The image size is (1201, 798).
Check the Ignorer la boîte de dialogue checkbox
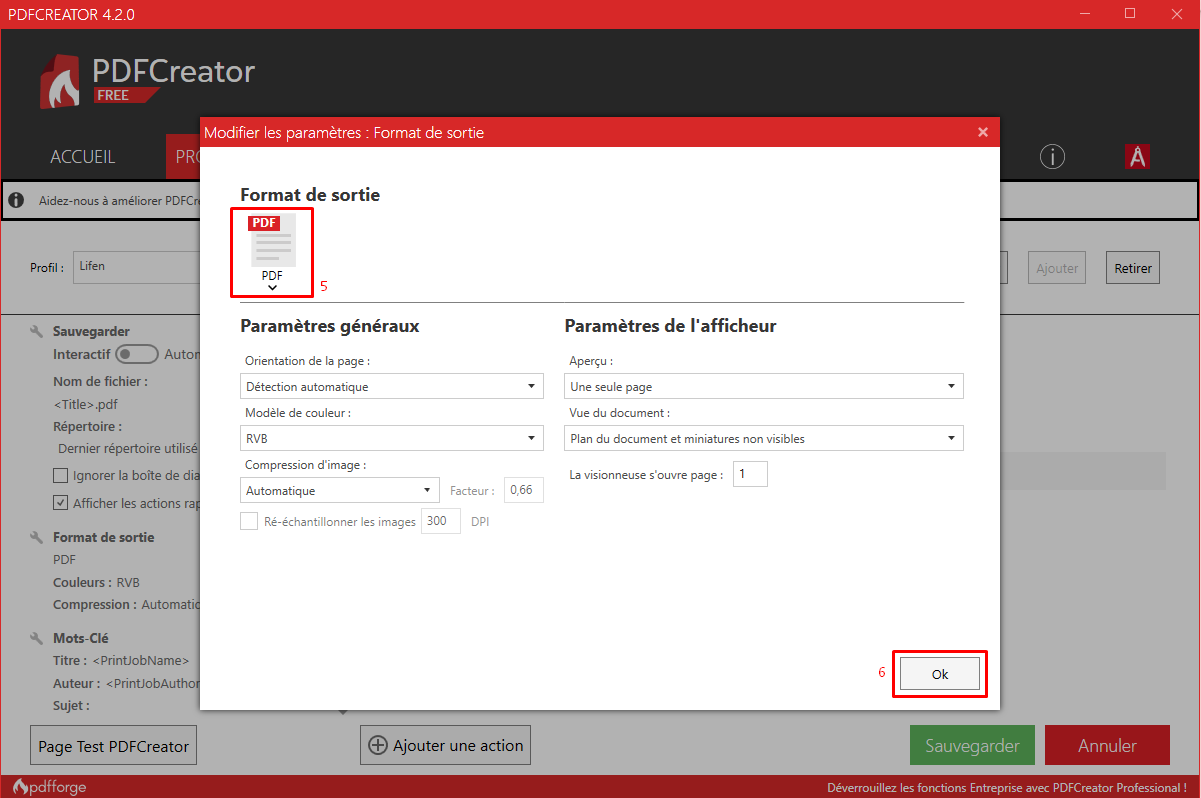coord(61,476)
